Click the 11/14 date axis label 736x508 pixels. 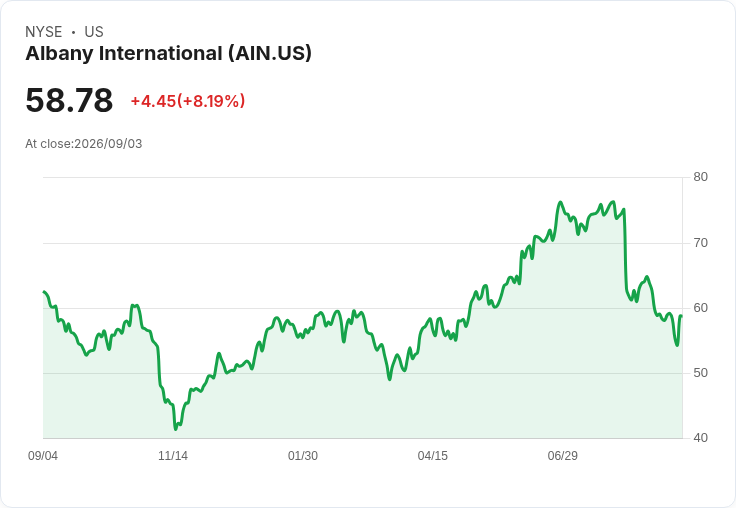point(173,455)
